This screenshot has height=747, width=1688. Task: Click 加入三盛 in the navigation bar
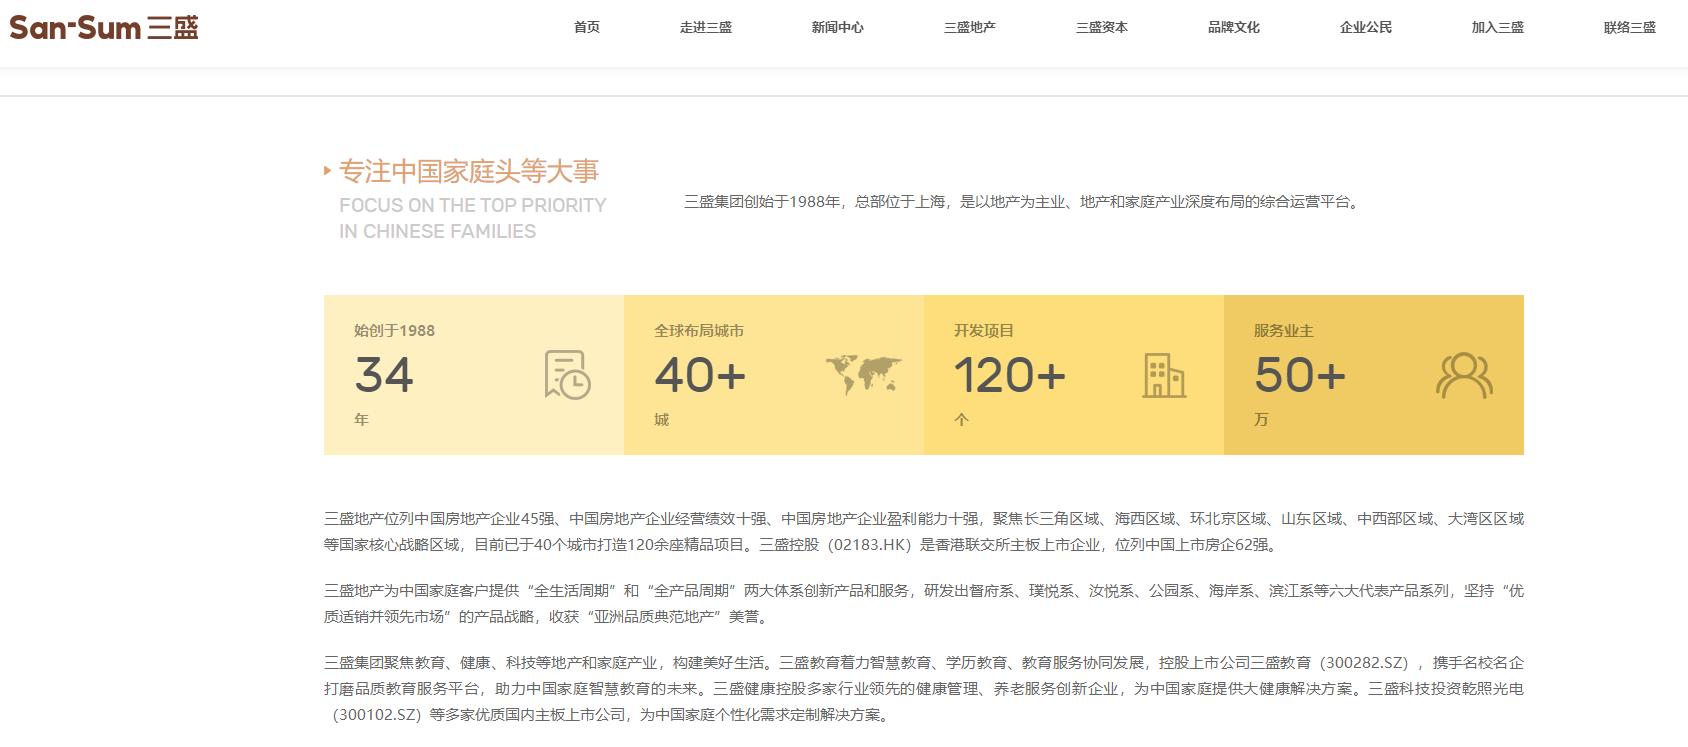pos(1498,28)
